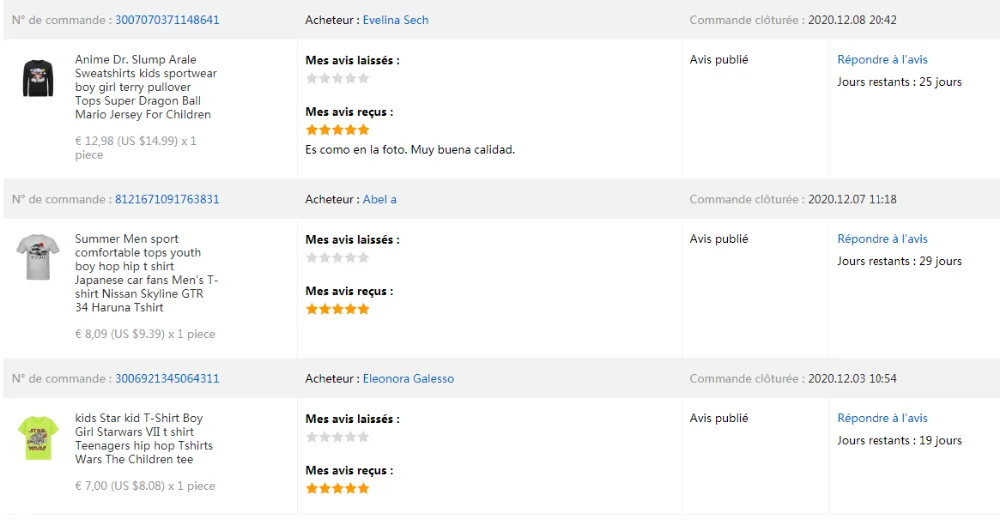Image resolution: width=1000 pixels, height=525 pixels.
Task: Open the Anime Dr. Slump Arale Sweatshirts product title
Action: [145, 87]
